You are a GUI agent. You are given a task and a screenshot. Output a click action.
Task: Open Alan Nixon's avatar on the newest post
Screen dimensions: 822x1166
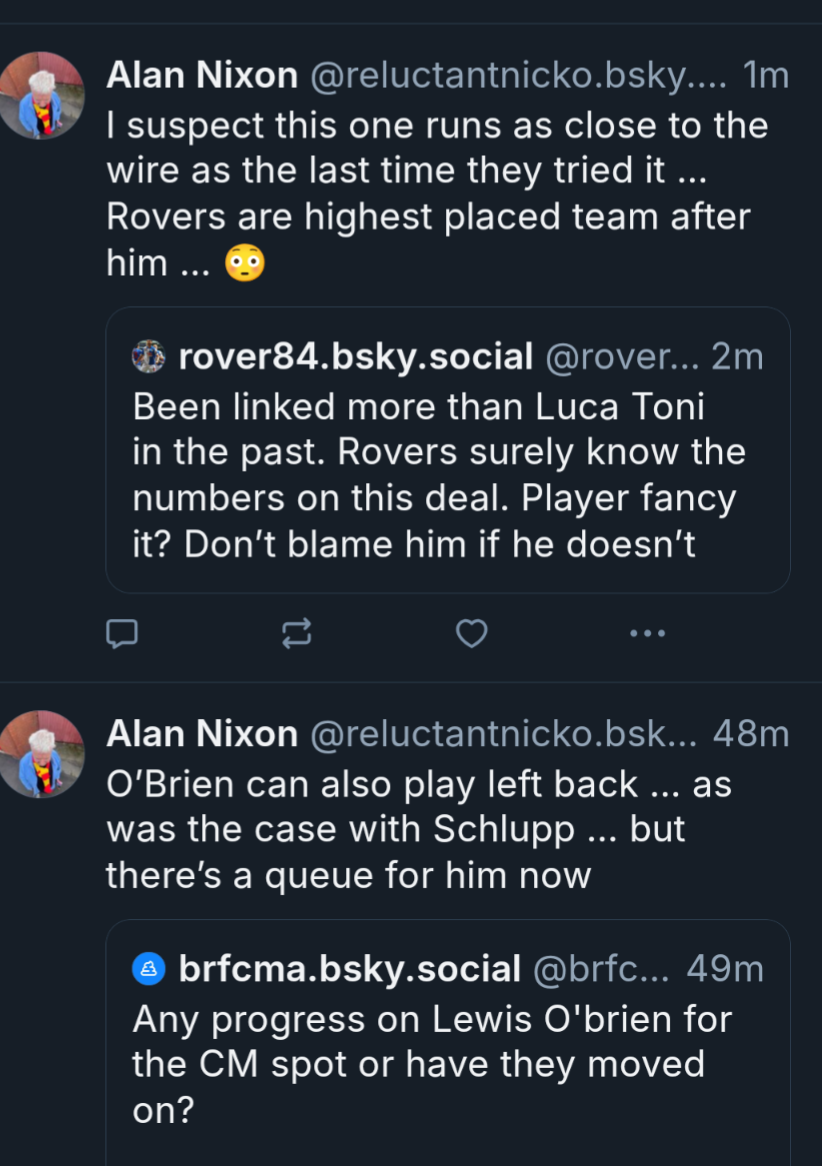pos(42,94)
